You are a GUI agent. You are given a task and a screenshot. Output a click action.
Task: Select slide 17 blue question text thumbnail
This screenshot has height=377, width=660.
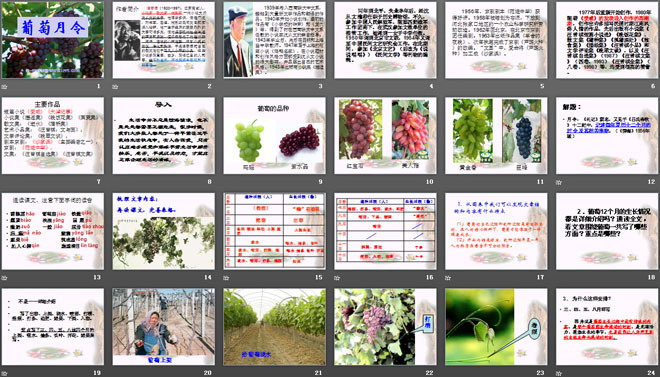click(x=496, y=231)
